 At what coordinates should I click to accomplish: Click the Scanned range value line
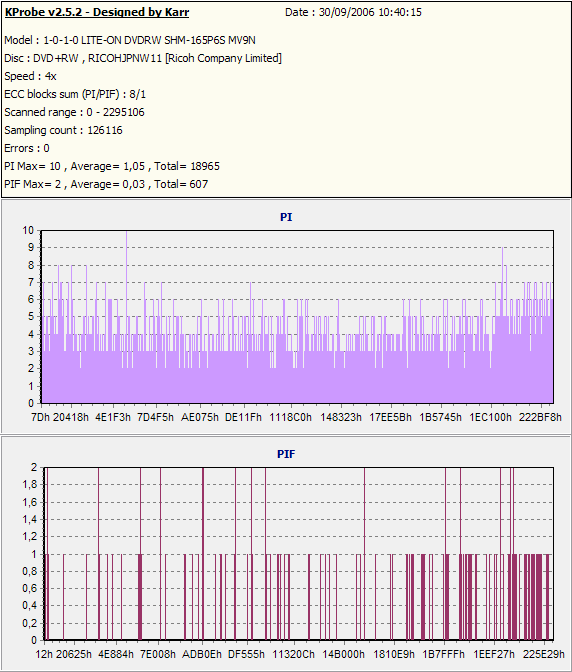[x=74, y=112]
